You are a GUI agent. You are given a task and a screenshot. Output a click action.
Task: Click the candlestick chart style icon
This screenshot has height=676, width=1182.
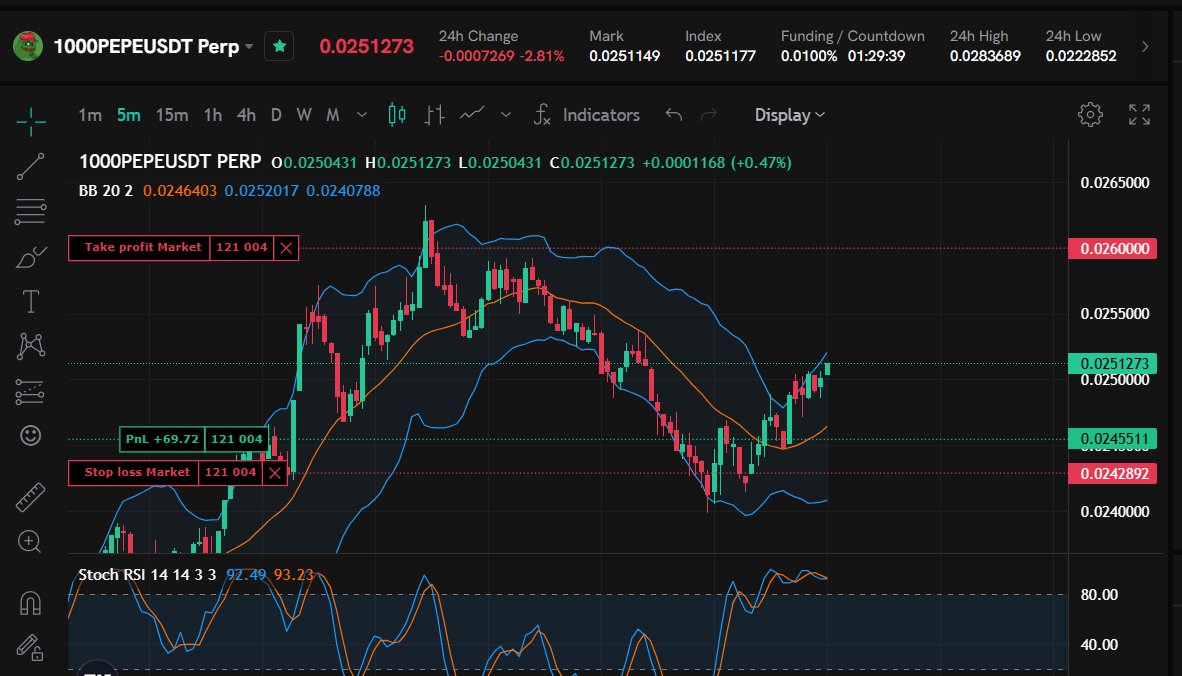pos(396,114)
